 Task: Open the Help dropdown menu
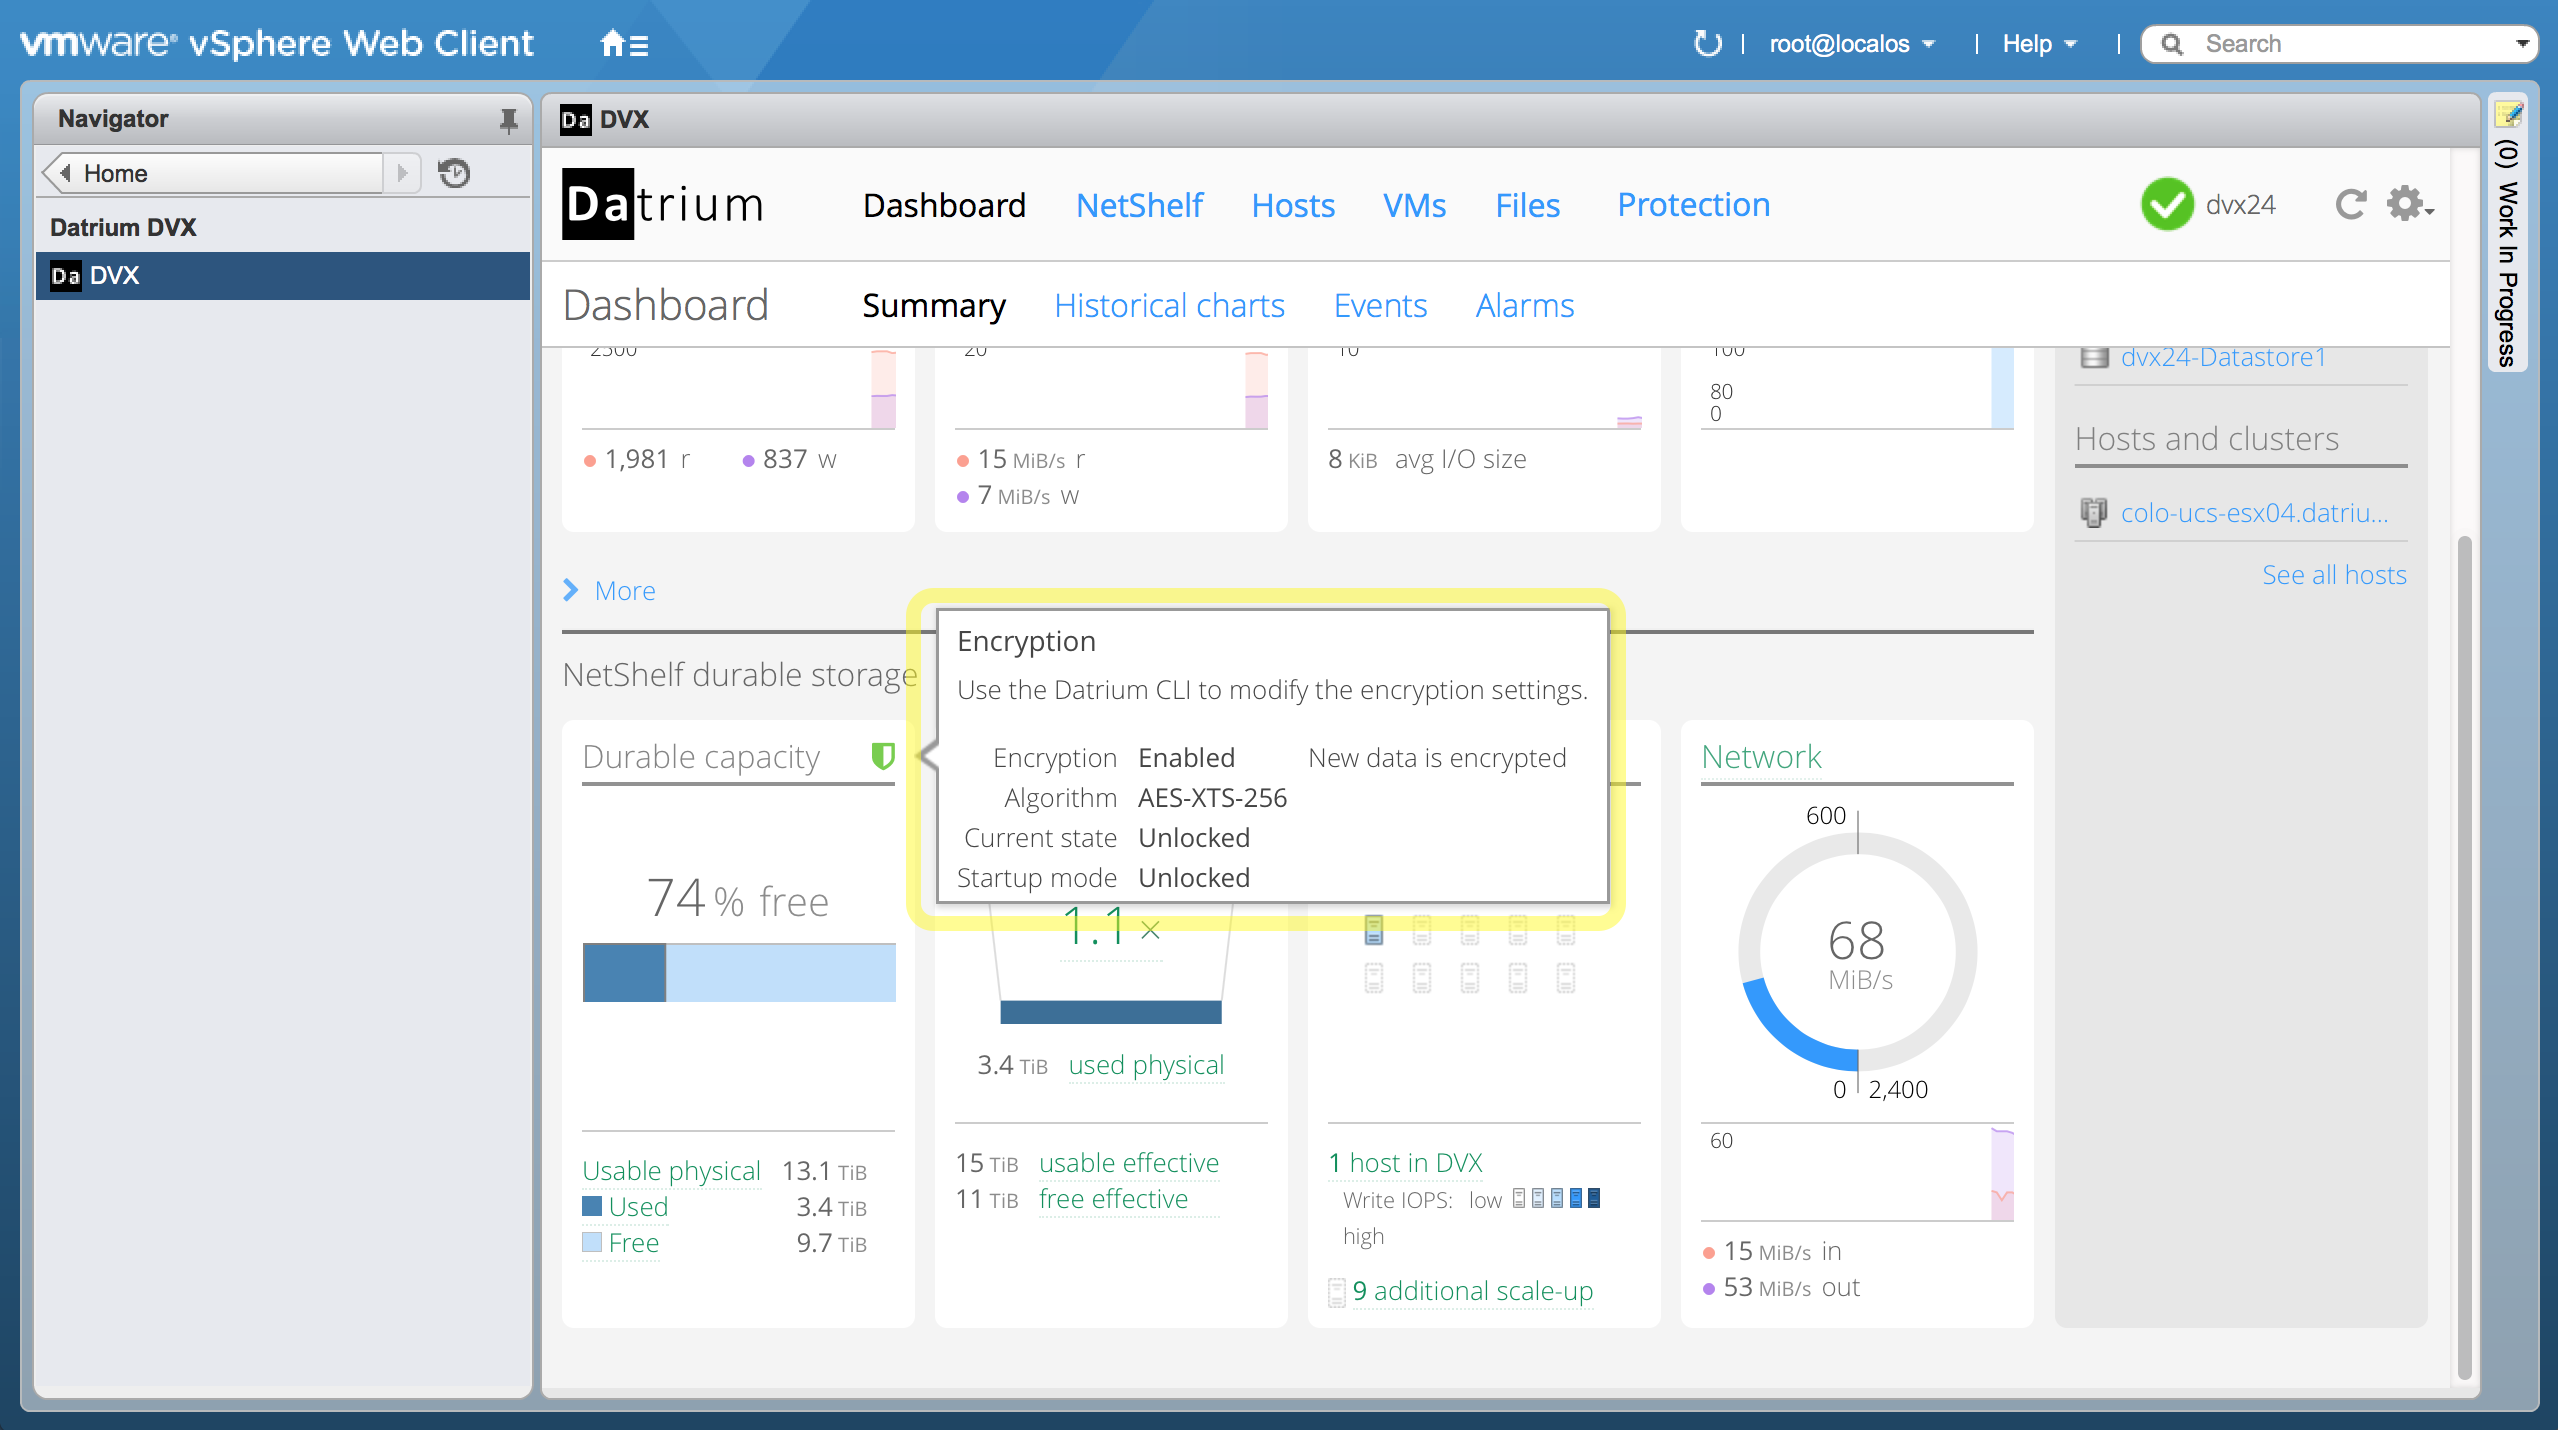[x=2040, y=44]
